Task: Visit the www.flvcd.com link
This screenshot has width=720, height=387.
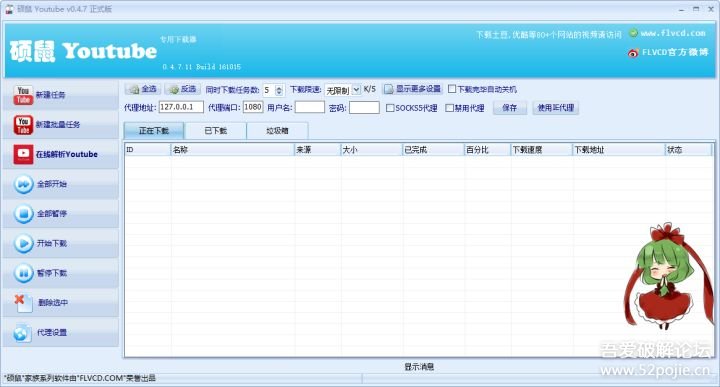Action: (x=673, y=33)
